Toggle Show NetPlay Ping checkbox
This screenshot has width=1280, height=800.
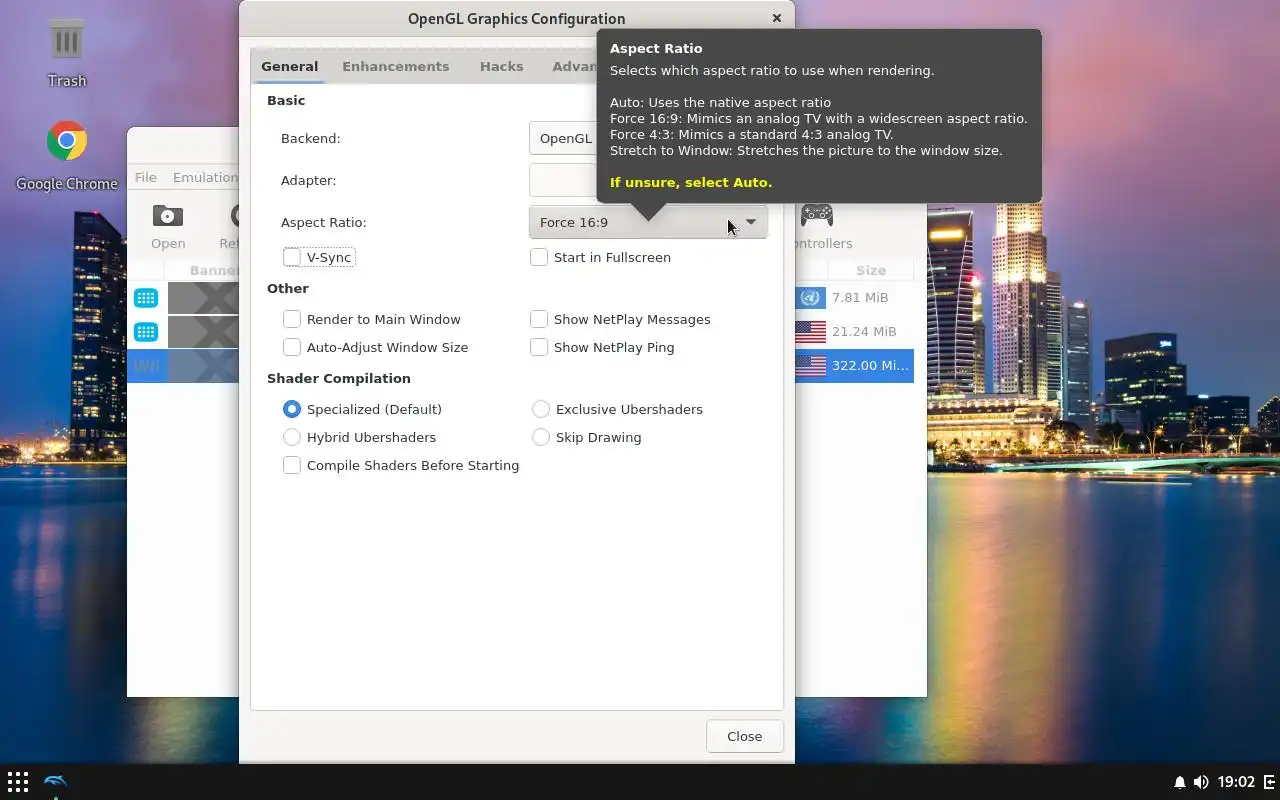(x=539, y=347)
